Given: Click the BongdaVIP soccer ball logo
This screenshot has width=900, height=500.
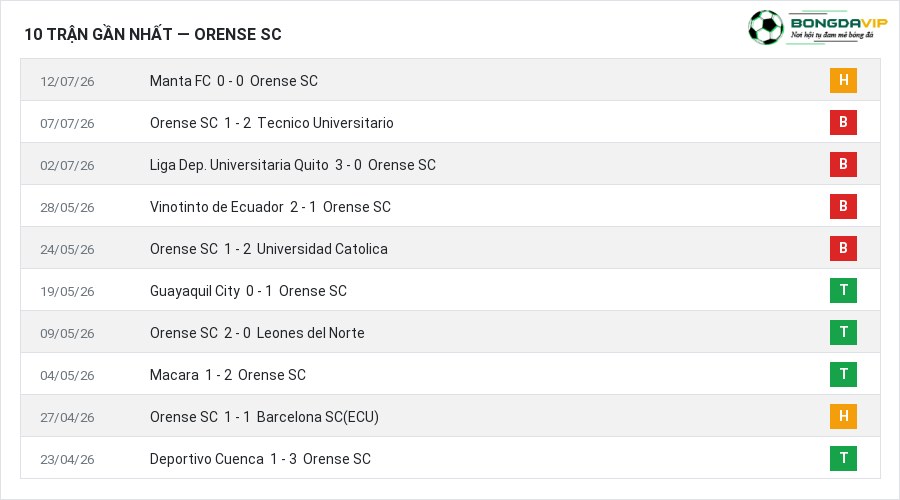Looking at the screenshot, I should [x=766, y=27].
